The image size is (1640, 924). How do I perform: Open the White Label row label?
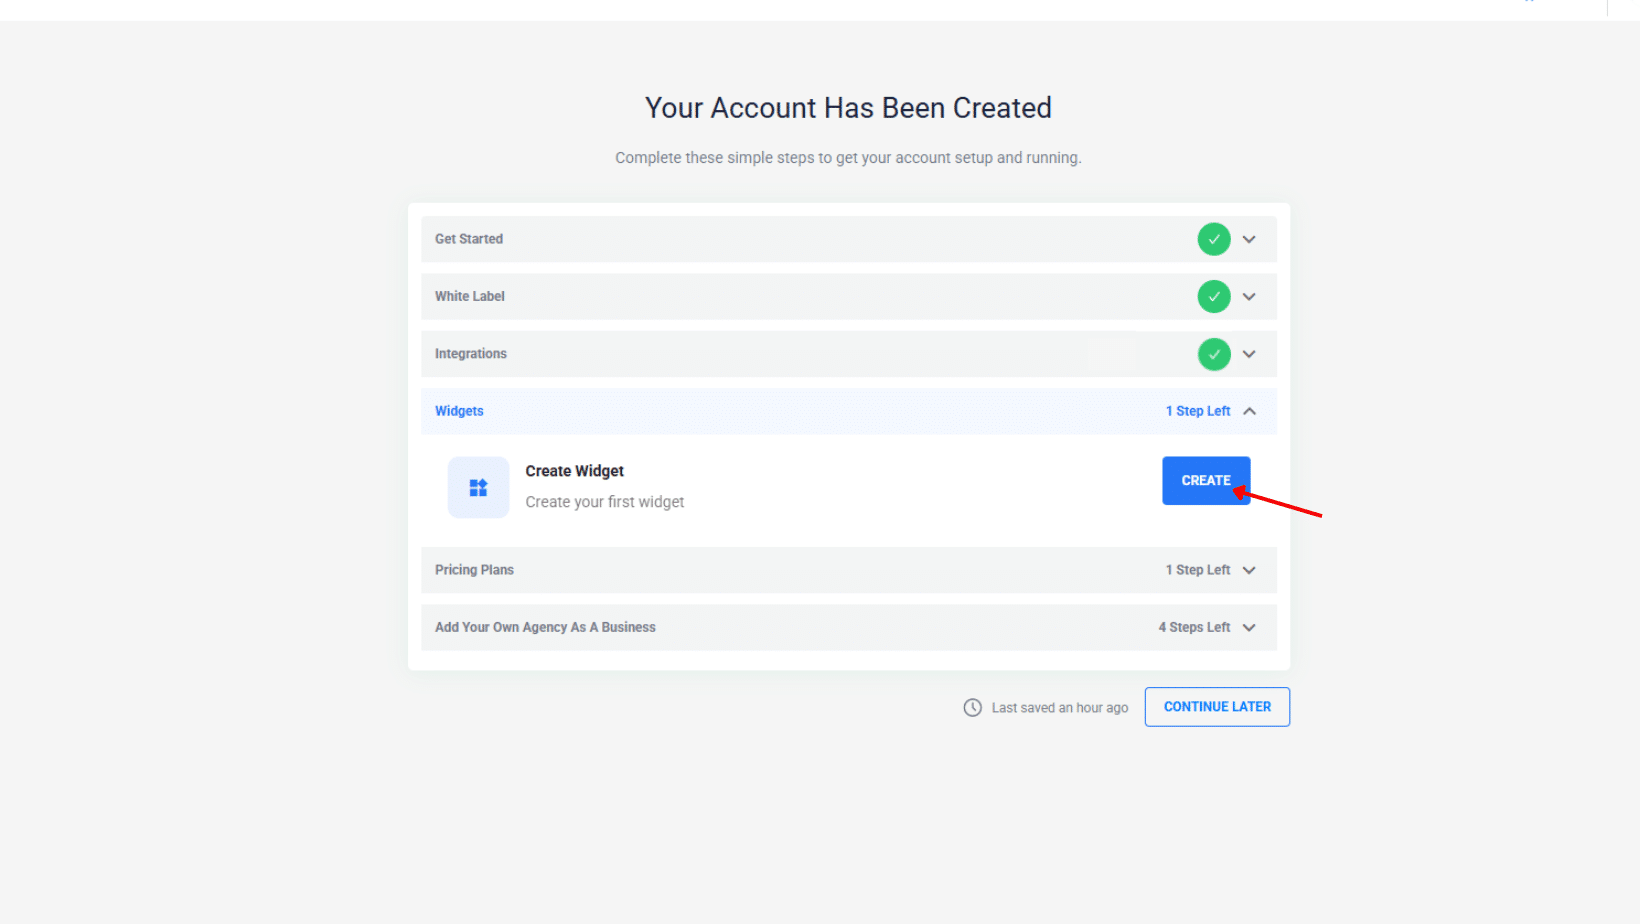pos(470,297)
